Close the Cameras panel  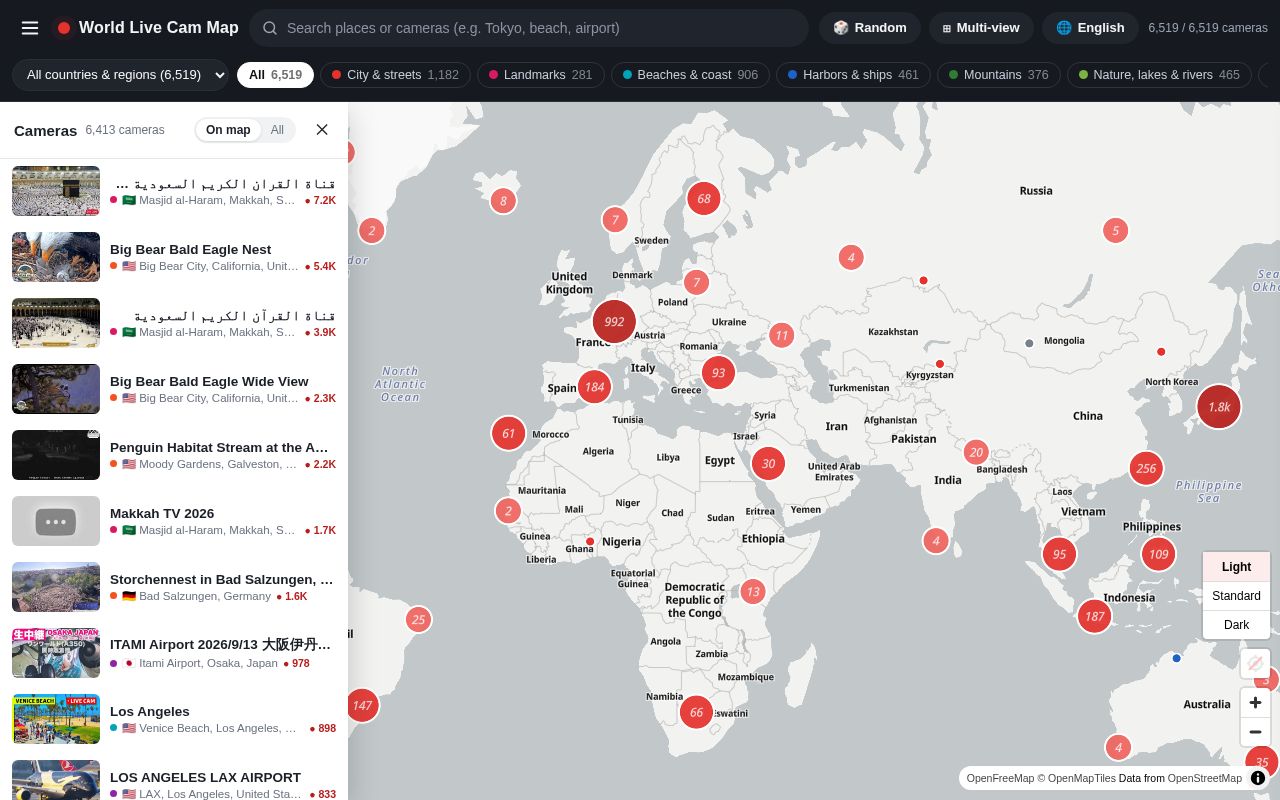click(322, 130)
